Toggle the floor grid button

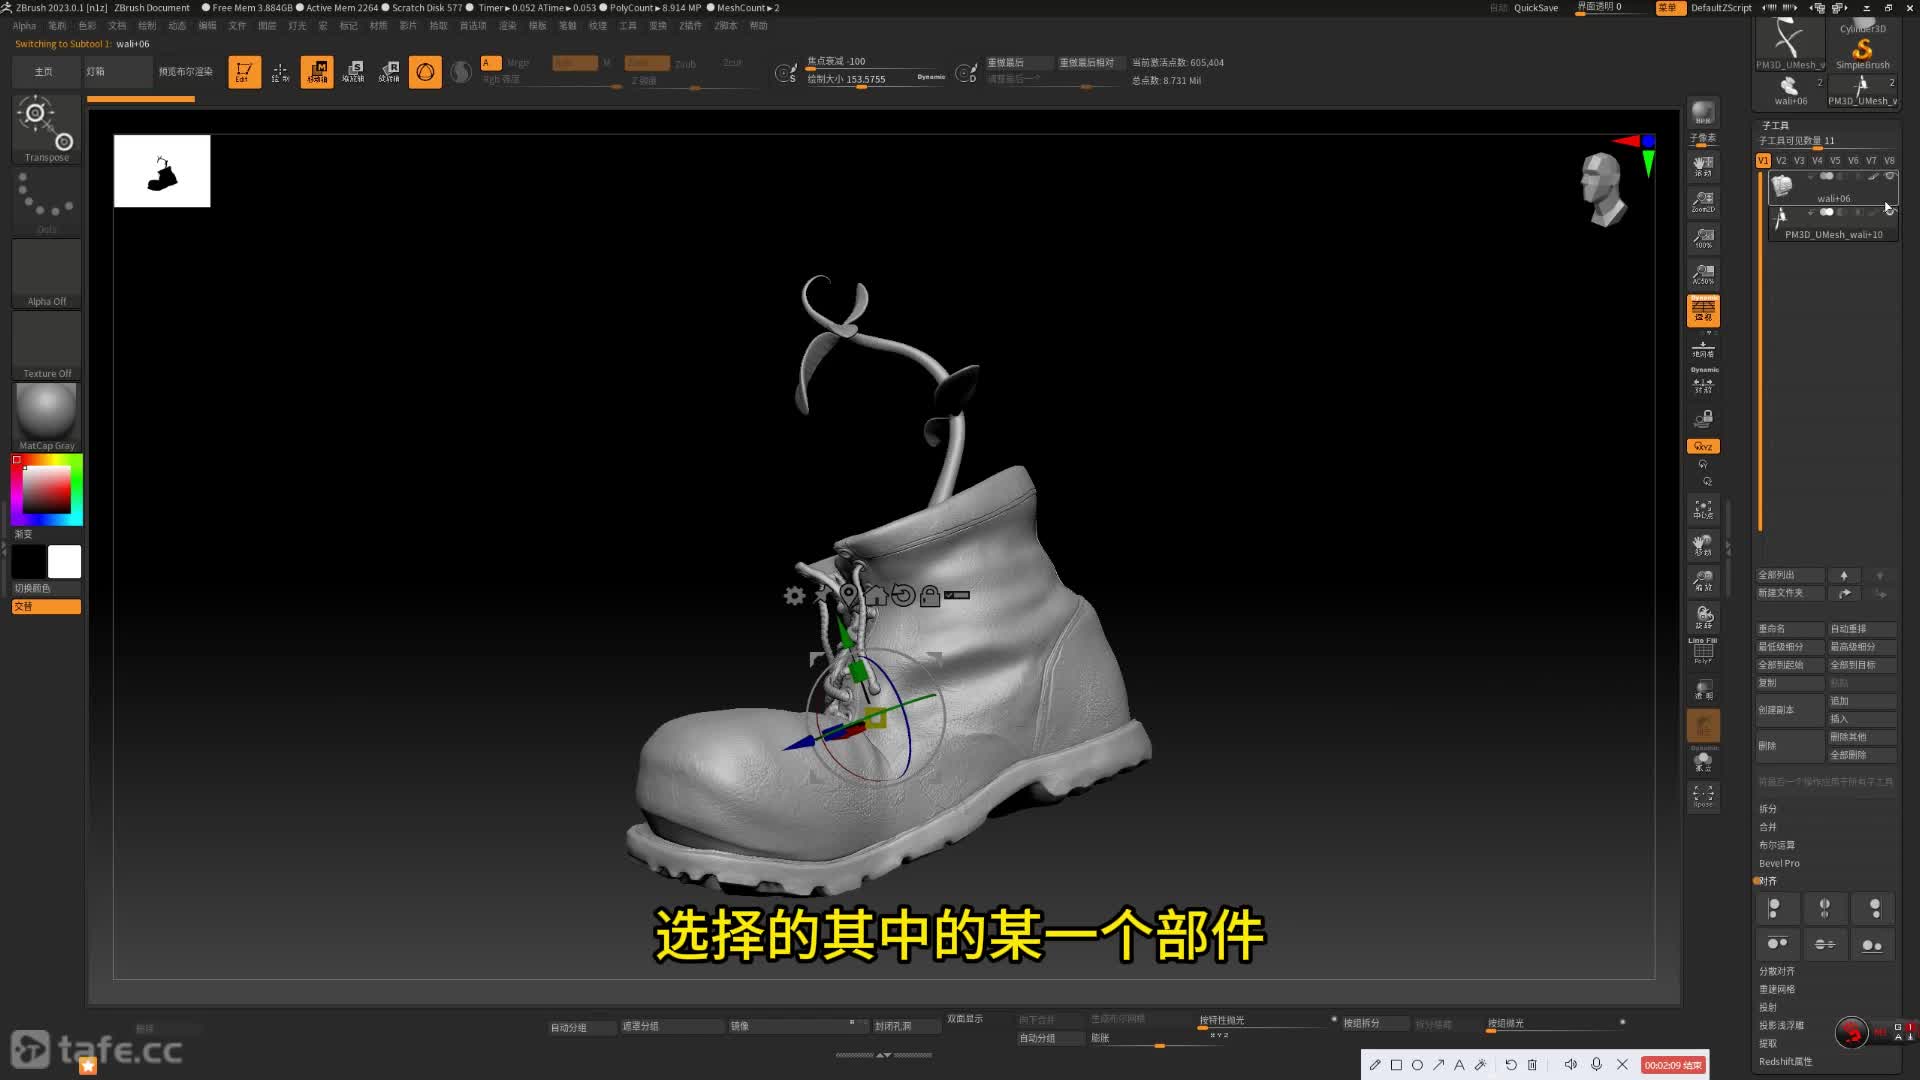tap(1703, 349)
